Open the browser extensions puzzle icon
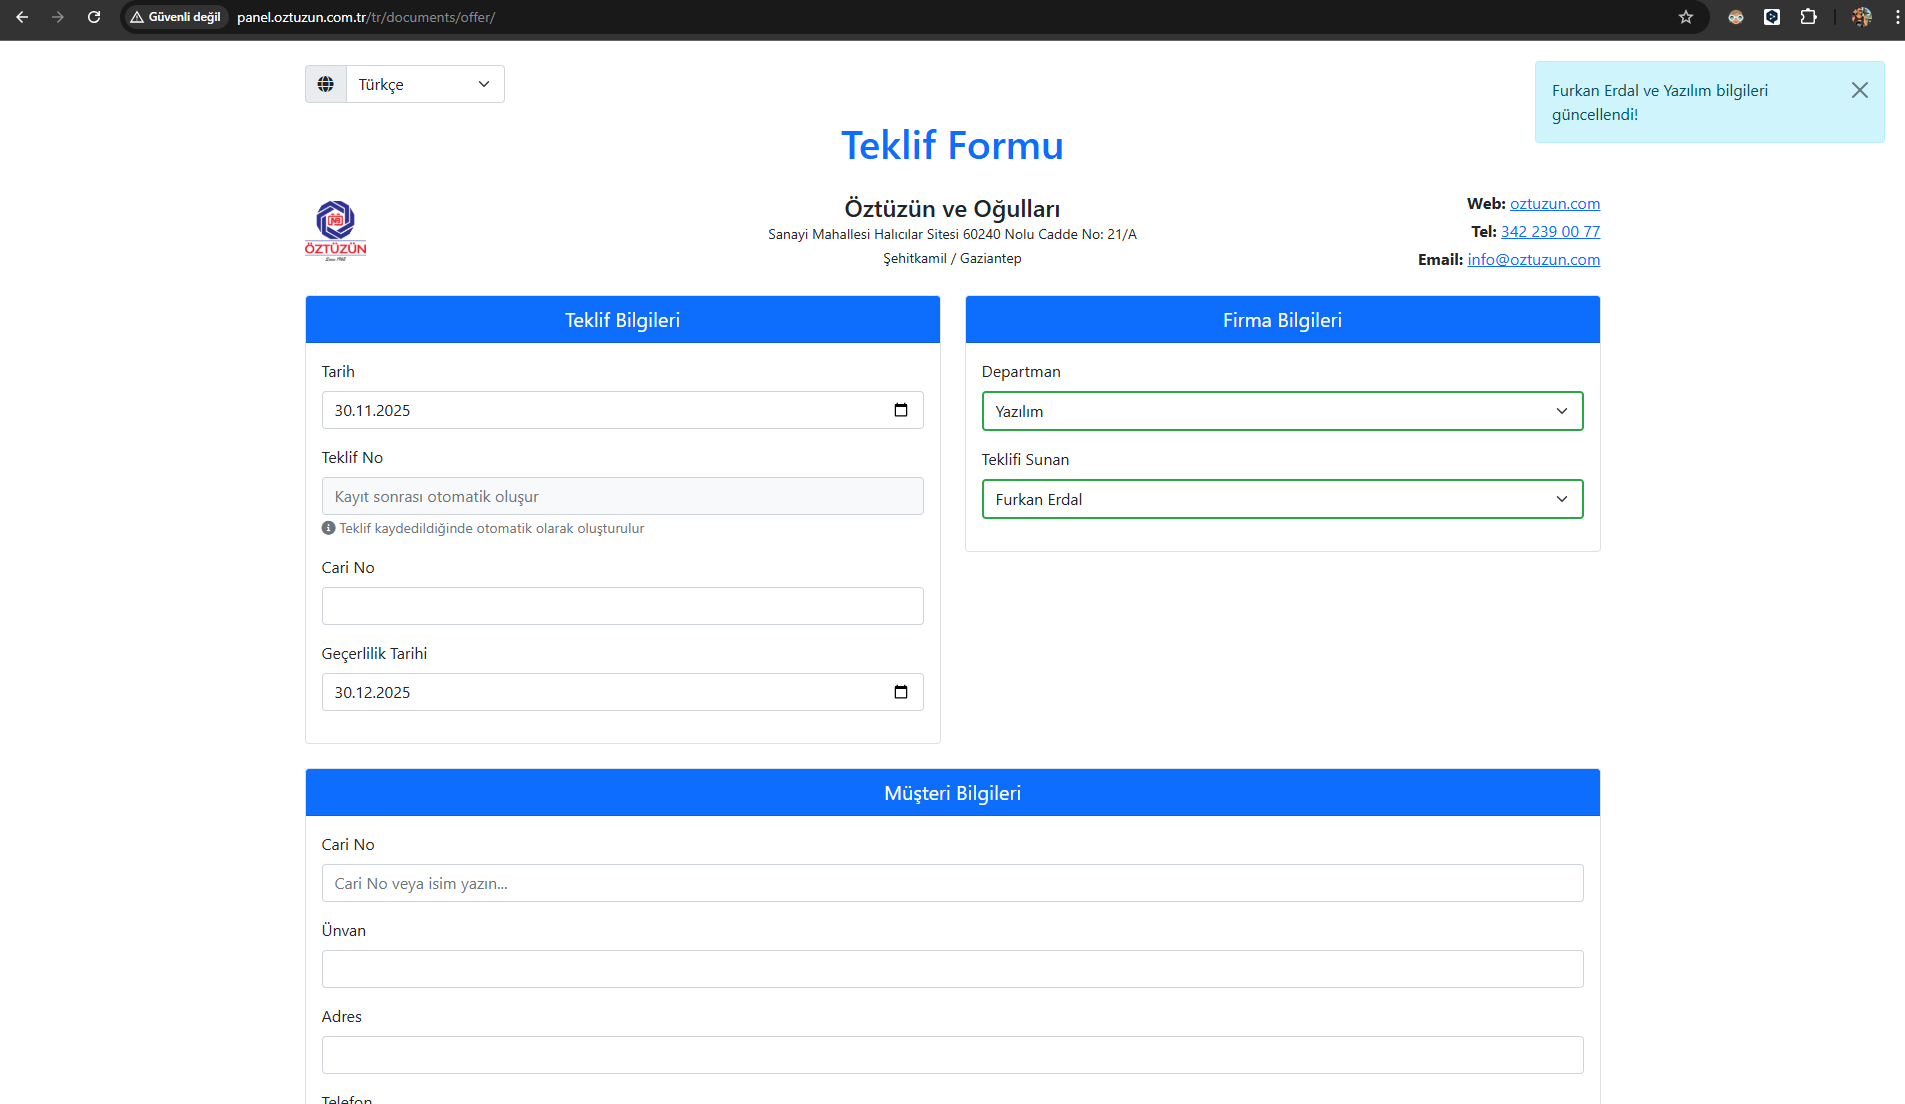 click(1808, 17)
